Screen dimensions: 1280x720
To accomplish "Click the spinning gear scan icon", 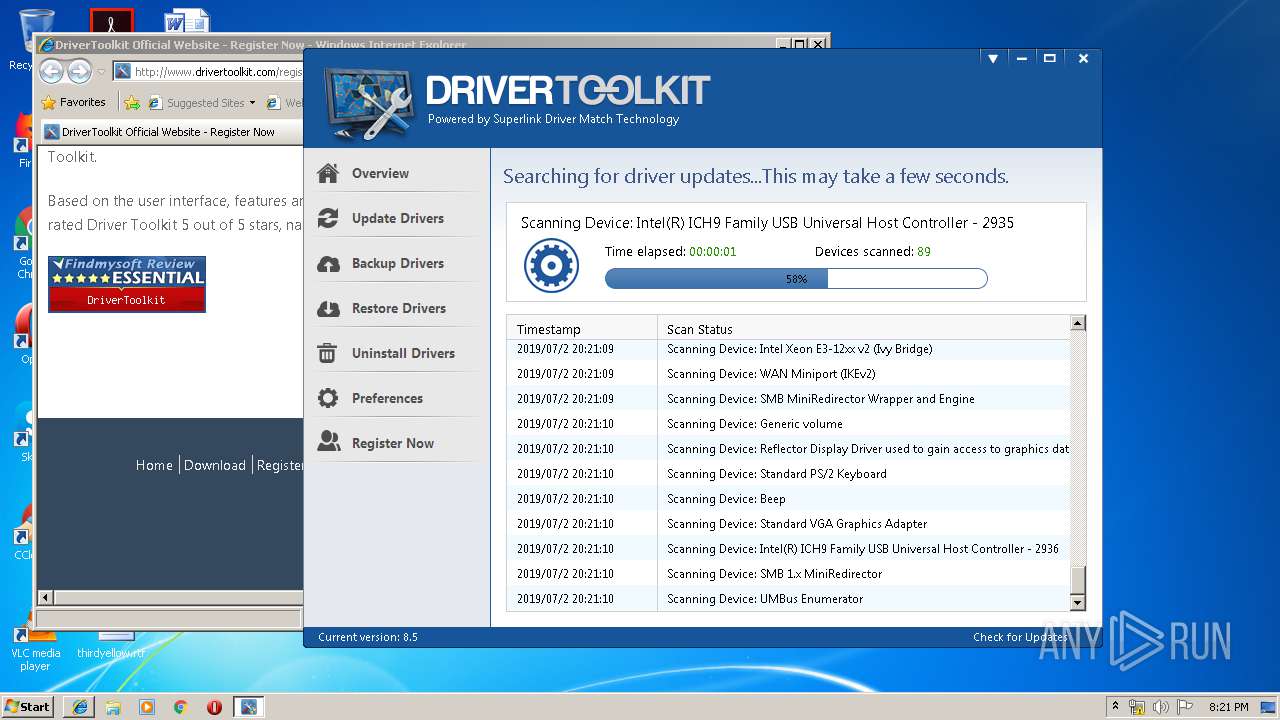I will pos(551,265).
